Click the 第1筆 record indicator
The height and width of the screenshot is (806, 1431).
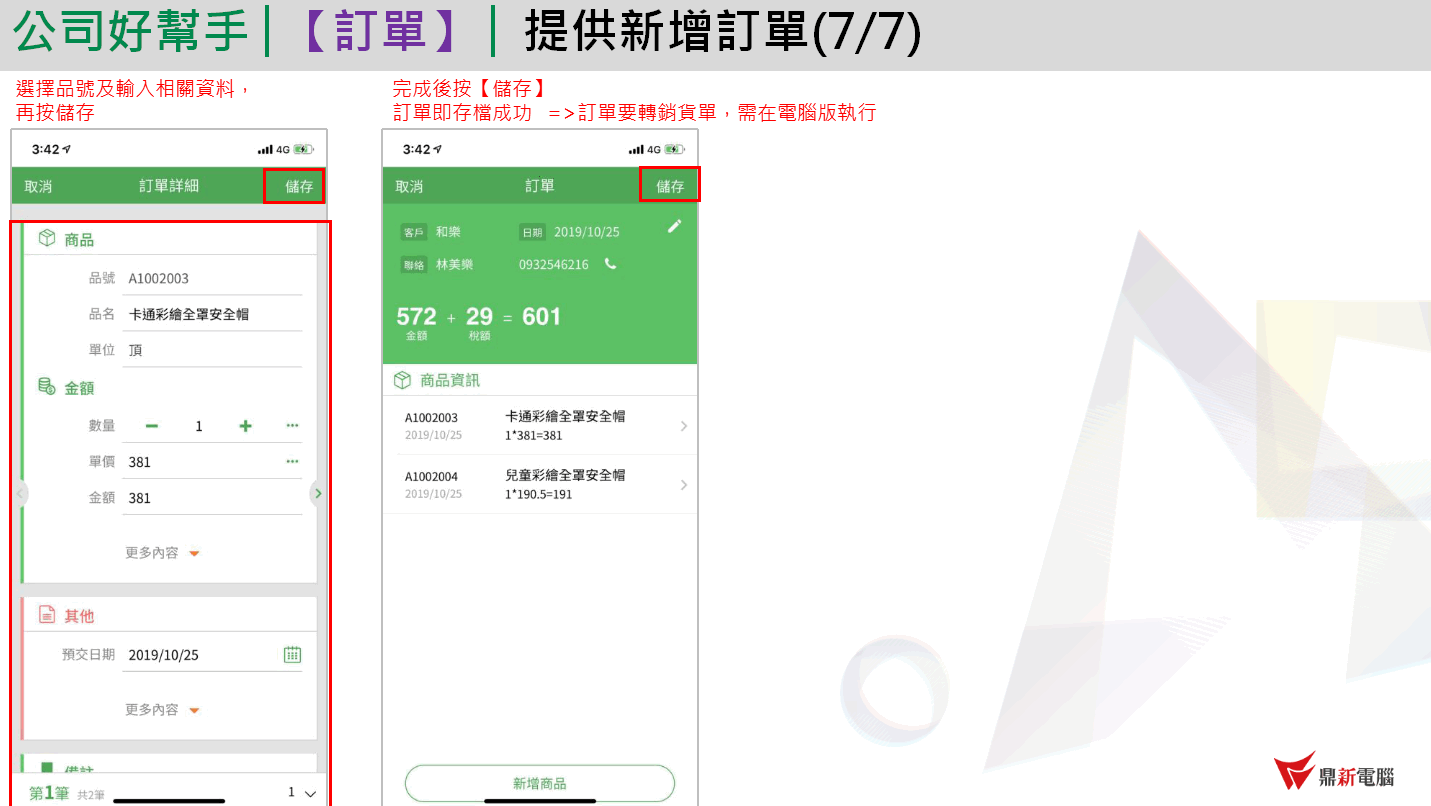(x=49, y=793)
